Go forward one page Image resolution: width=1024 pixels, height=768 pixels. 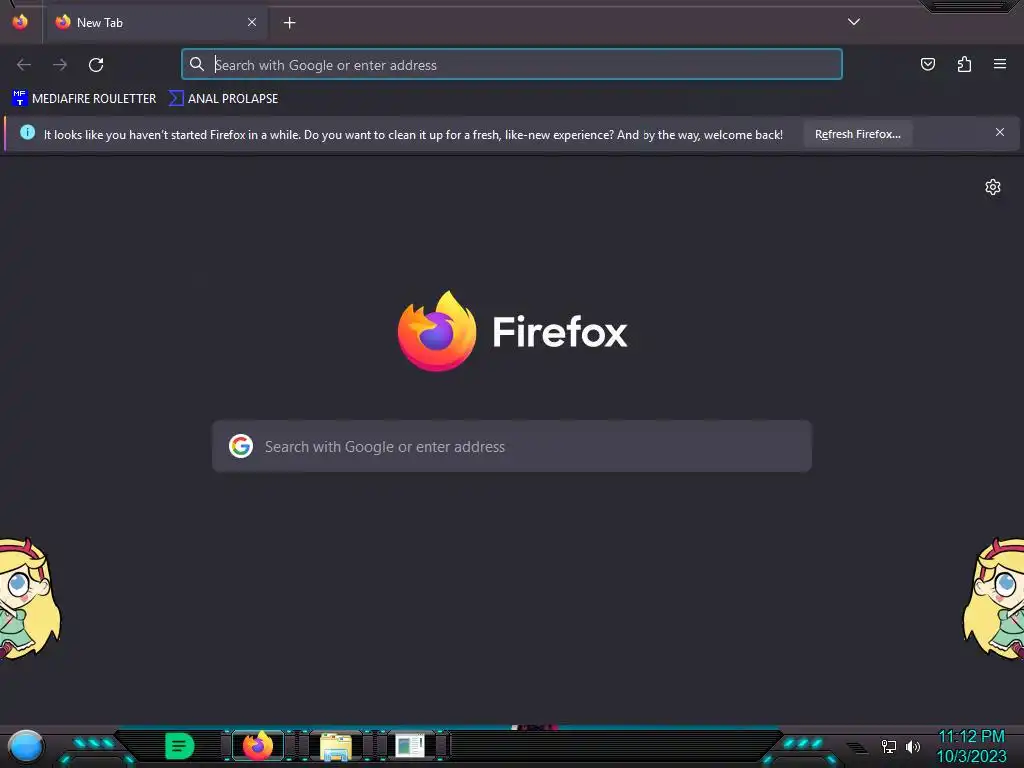pyautogui.click(x=60, y=65)
